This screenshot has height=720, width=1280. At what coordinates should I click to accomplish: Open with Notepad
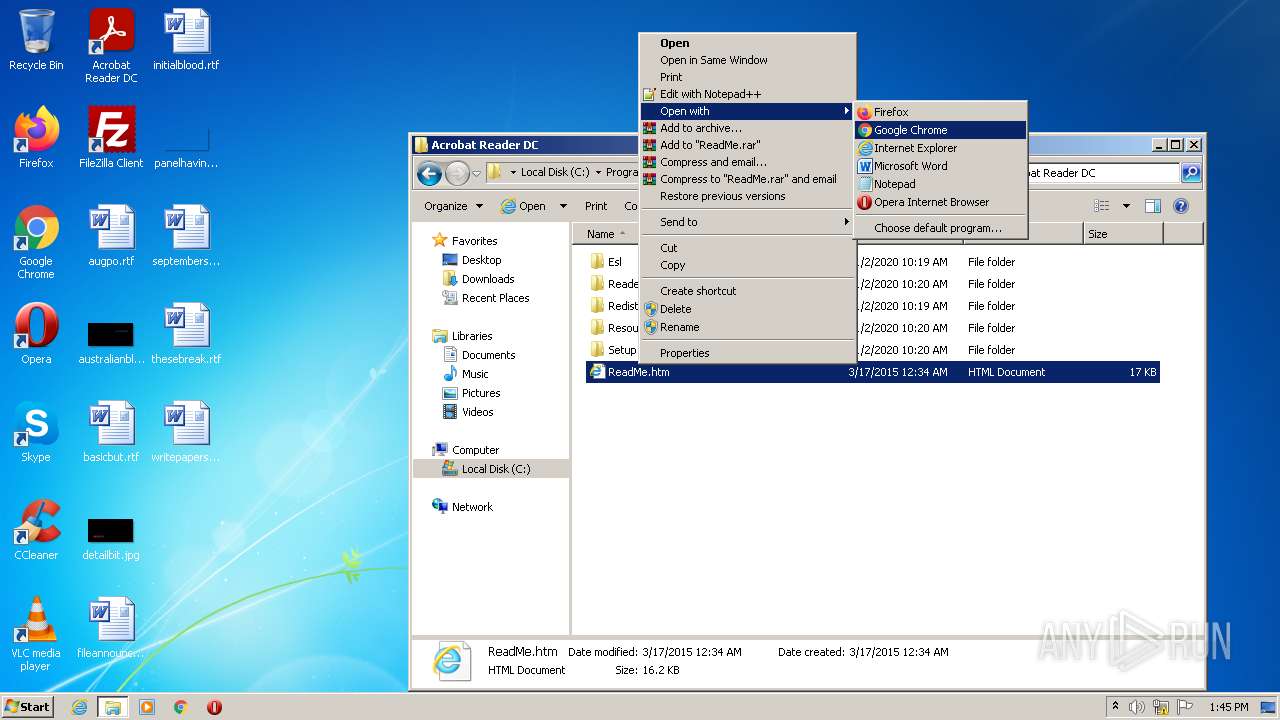click(940, 184)
